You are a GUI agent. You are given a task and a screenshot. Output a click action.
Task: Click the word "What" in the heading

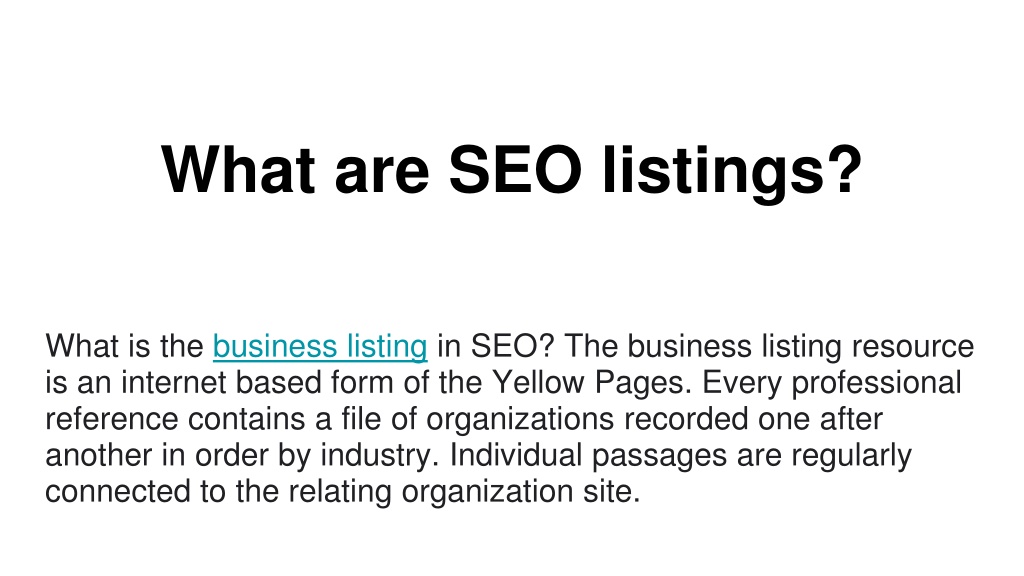[x=238, y=170]
